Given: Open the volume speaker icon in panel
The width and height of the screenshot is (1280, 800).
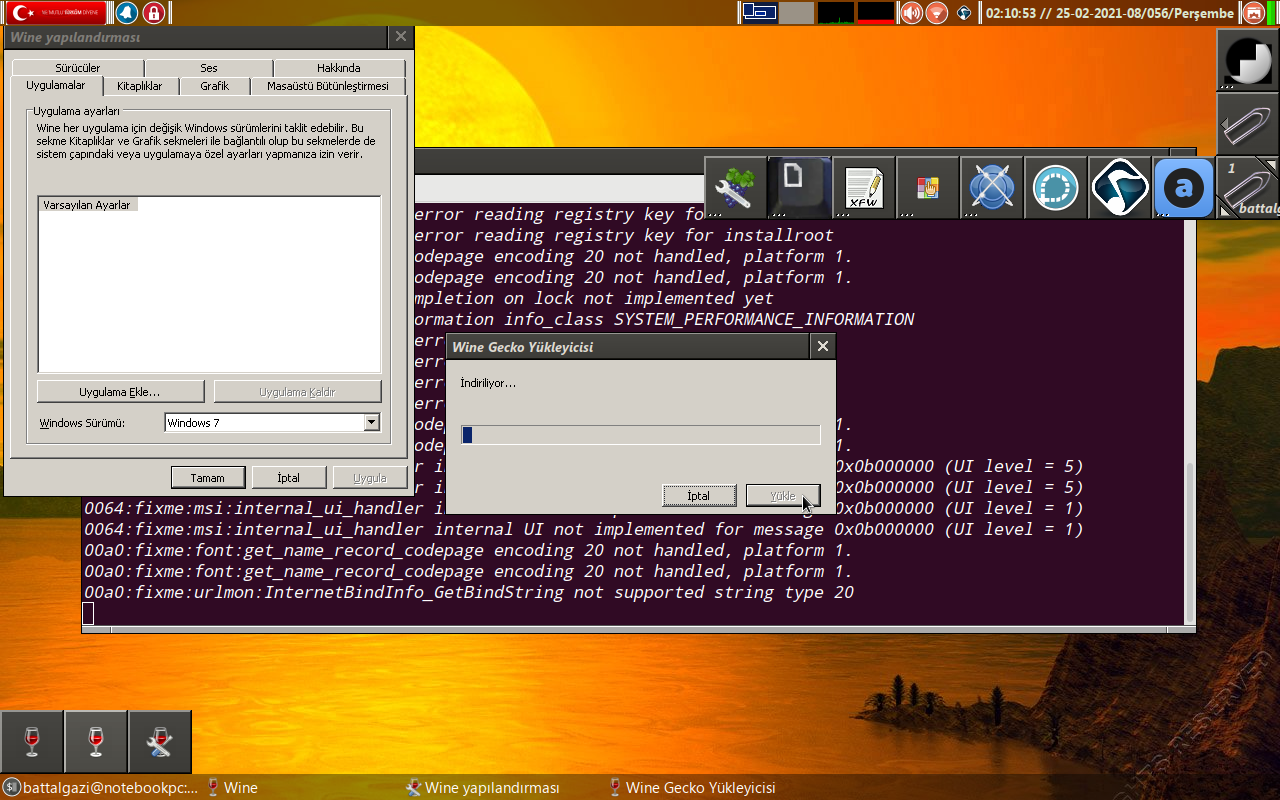Looking at the screenshot, I should (911, 13).
